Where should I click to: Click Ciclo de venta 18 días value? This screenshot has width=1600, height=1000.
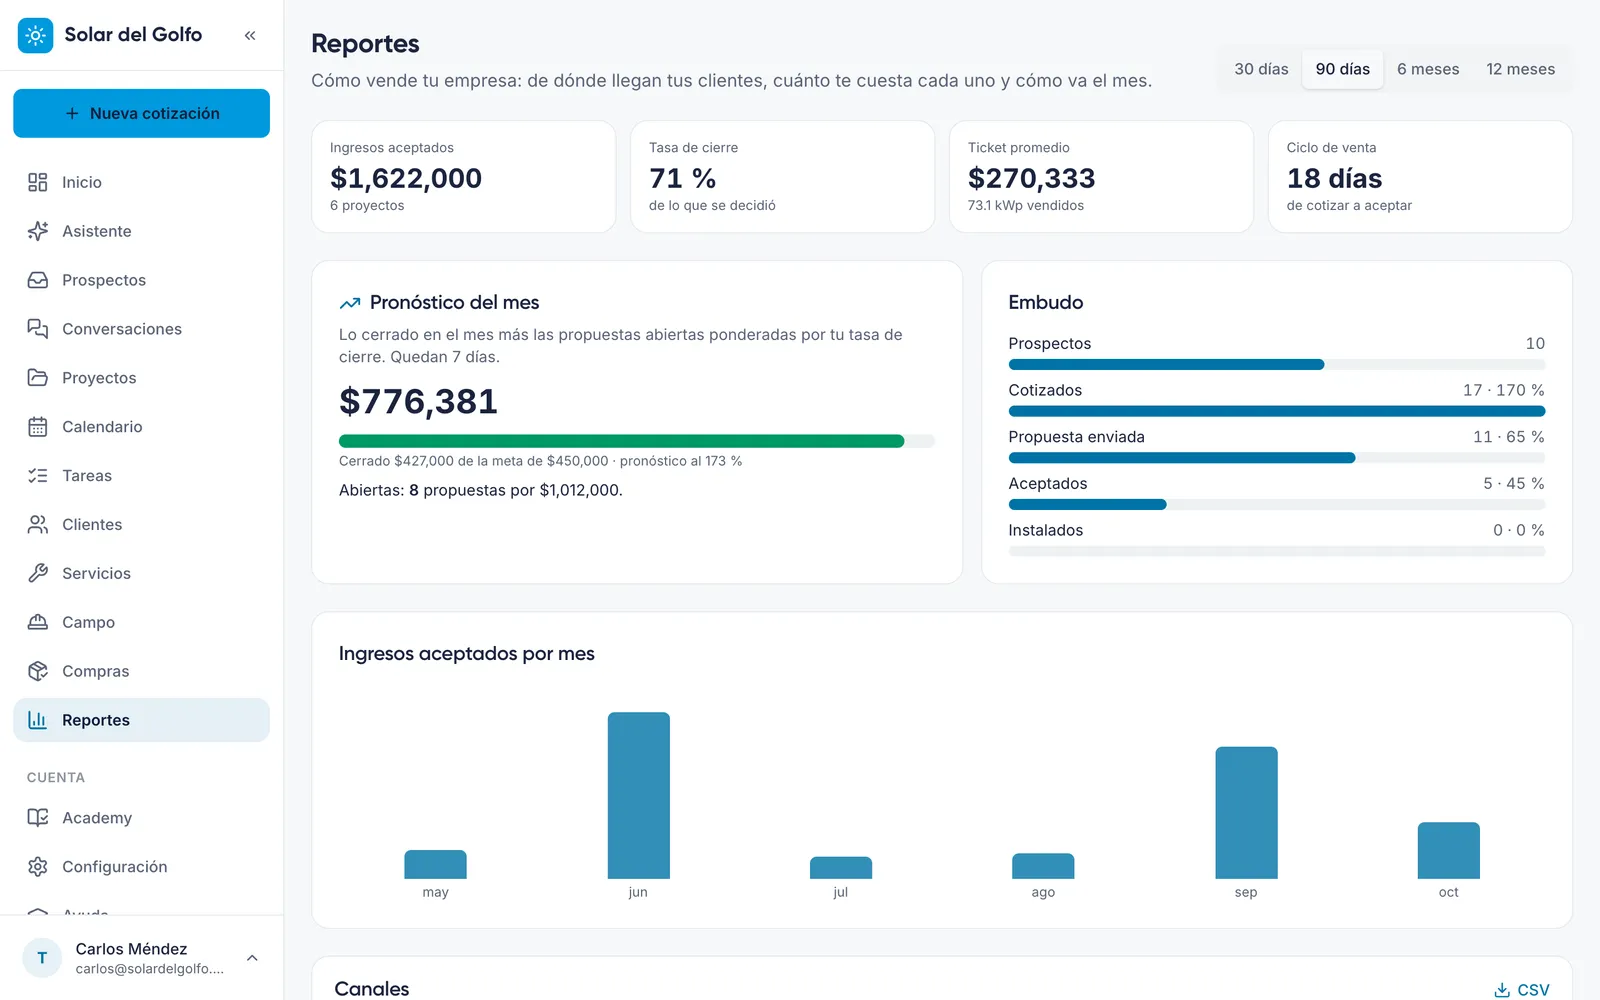1334,178
